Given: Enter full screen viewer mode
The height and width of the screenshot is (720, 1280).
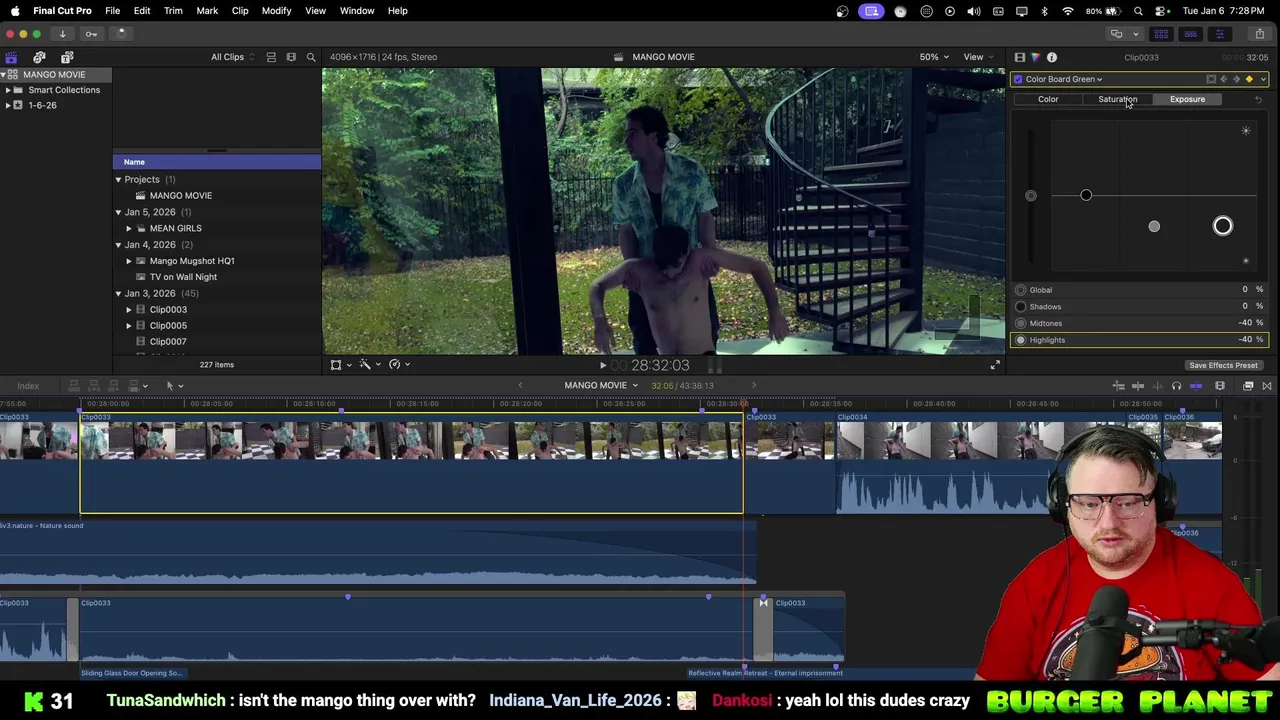Looking at the screenshot, I should [x=995, y=366].
